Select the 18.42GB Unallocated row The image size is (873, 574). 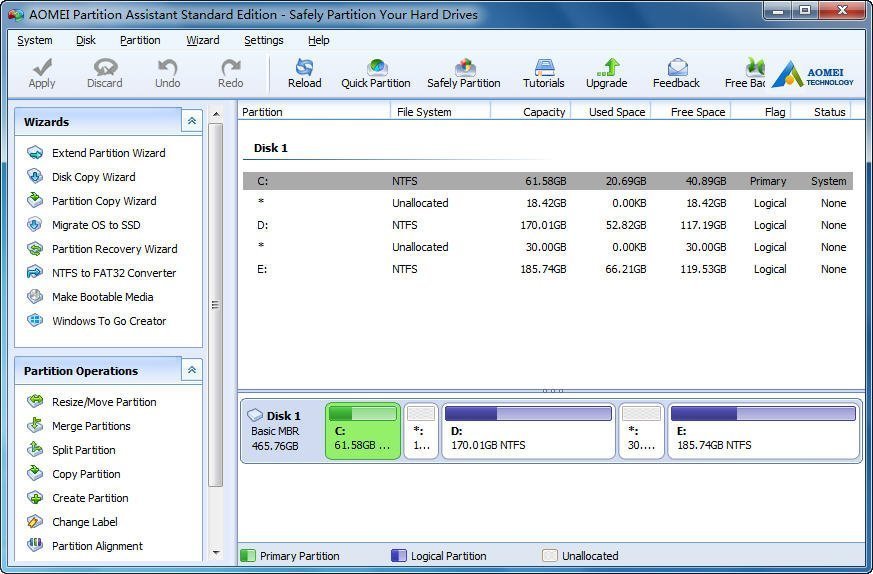click(548, 203)
